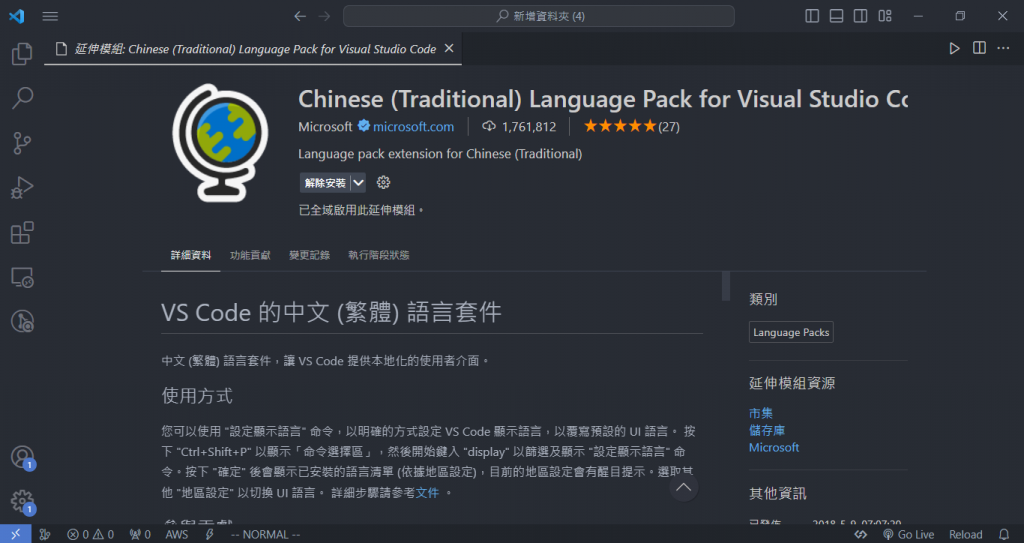
Task: Toggle the secondary side bar layout icon
Action: (x=861, y=16)
